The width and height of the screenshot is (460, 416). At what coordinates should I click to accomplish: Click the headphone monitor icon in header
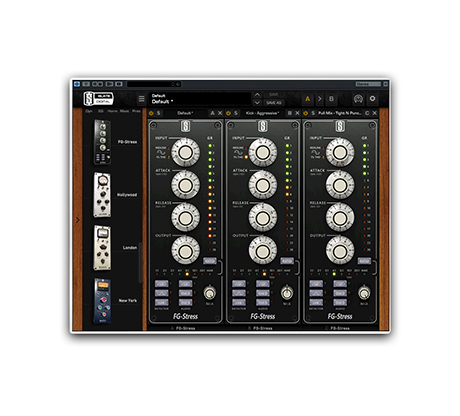[358, 99]
